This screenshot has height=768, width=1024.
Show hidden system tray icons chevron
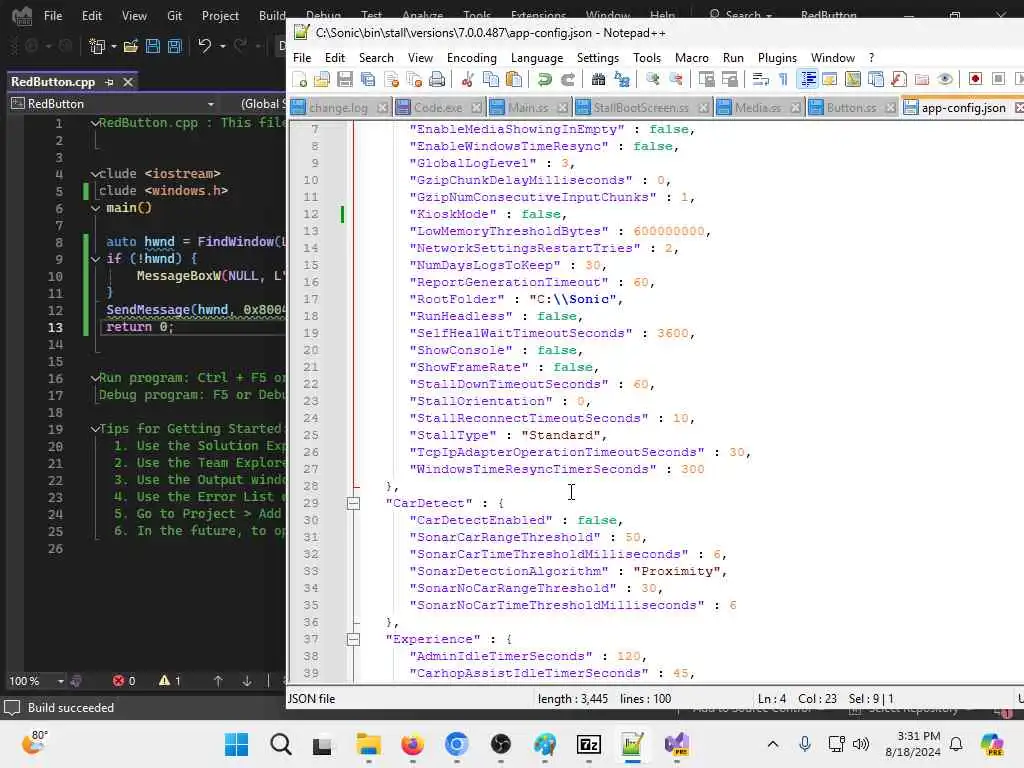(x=773, y=744)
